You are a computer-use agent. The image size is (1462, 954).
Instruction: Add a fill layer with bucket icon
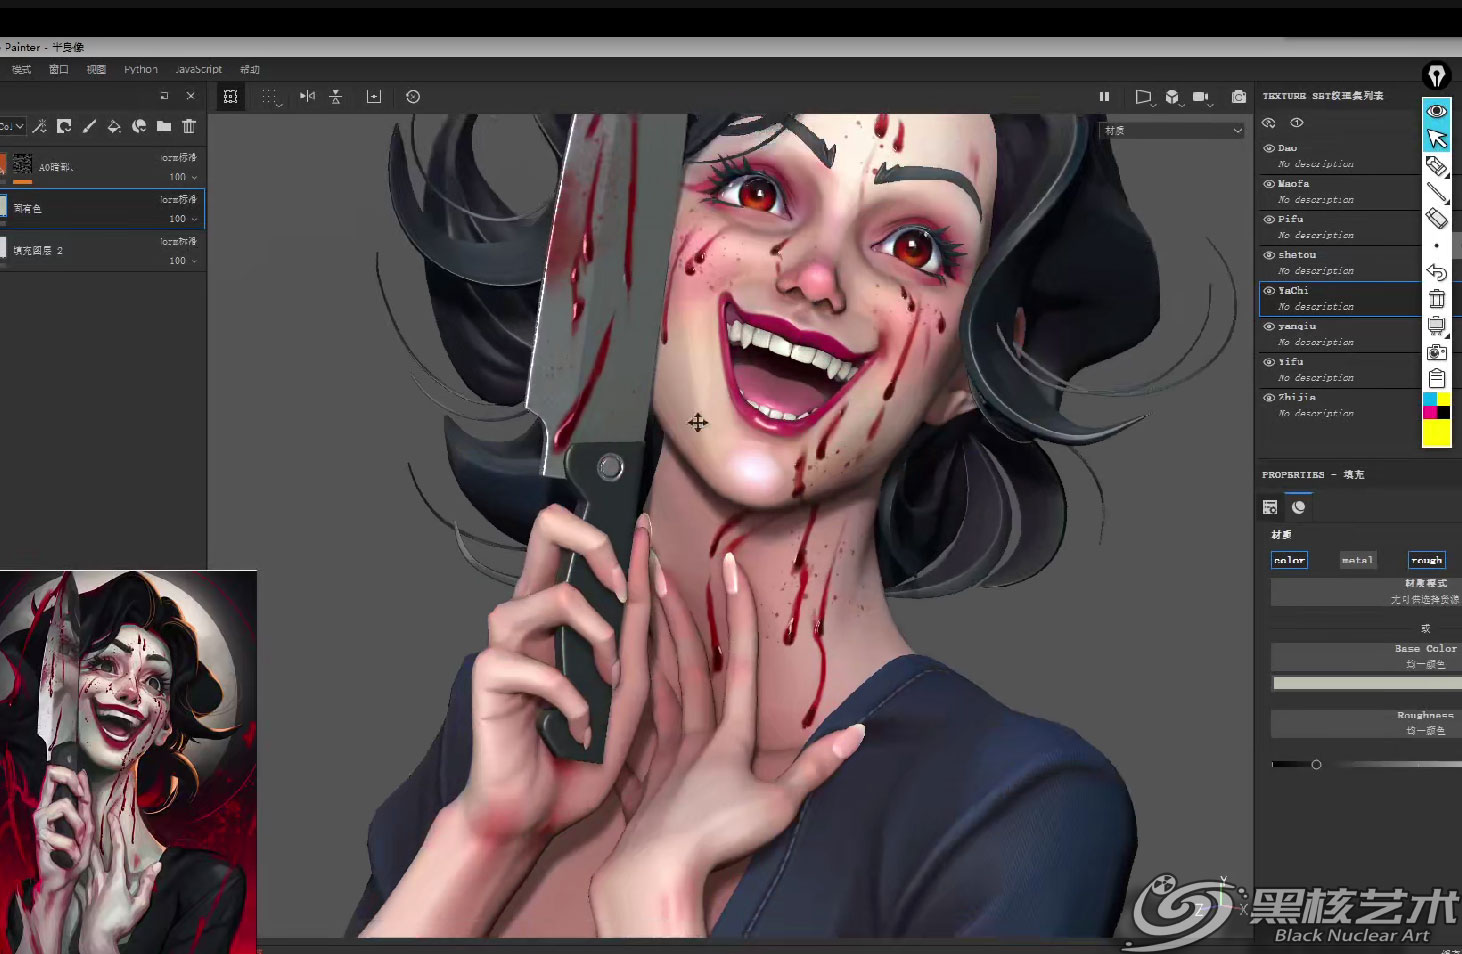(x=114, y=126)
